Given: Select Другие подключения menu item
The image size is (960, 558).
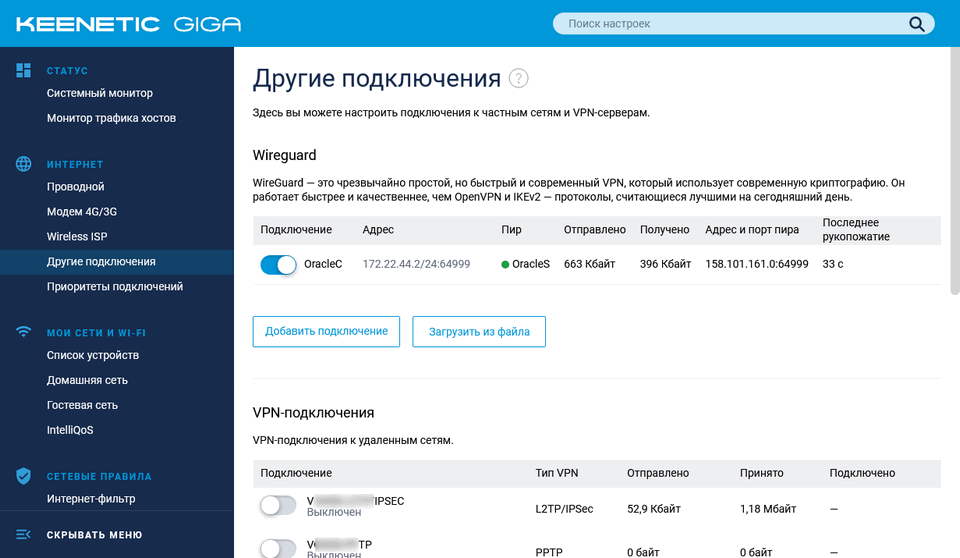Looking at the screenshot, I should point(117,262).
